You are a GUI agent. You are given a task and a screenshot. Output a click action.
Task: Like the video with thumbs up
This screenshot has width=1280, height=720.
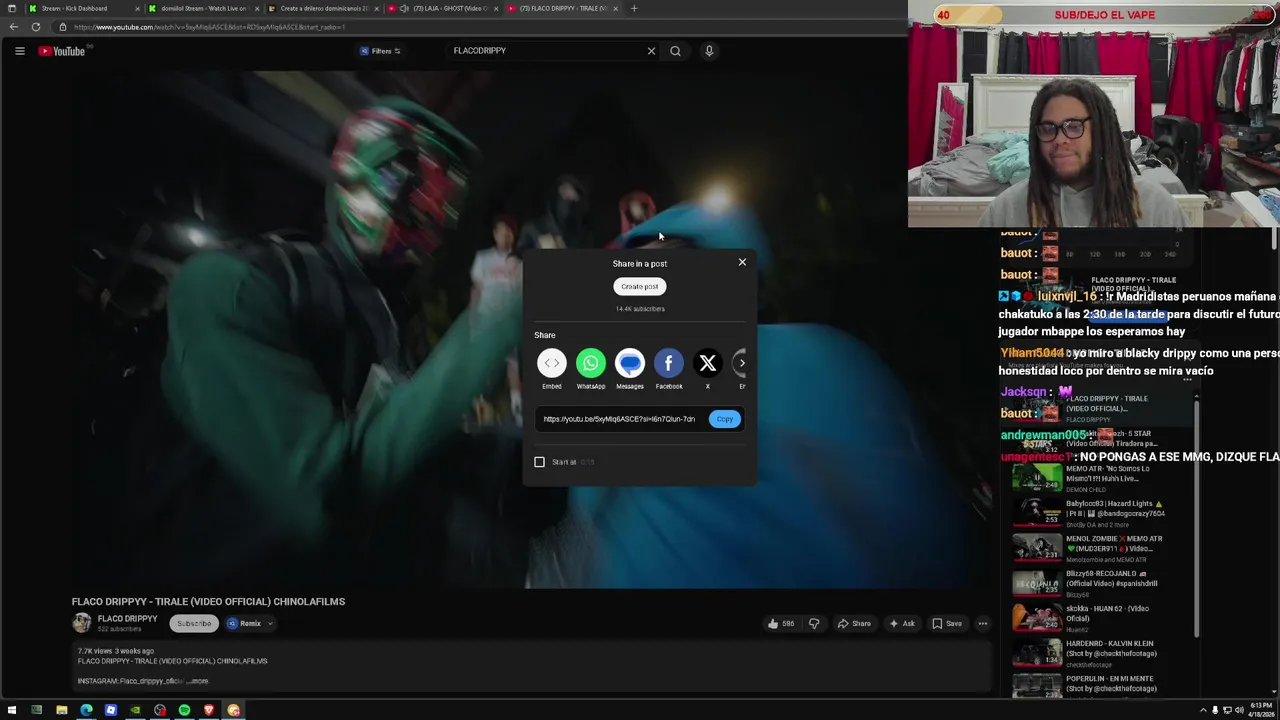[x=781, y=624]
